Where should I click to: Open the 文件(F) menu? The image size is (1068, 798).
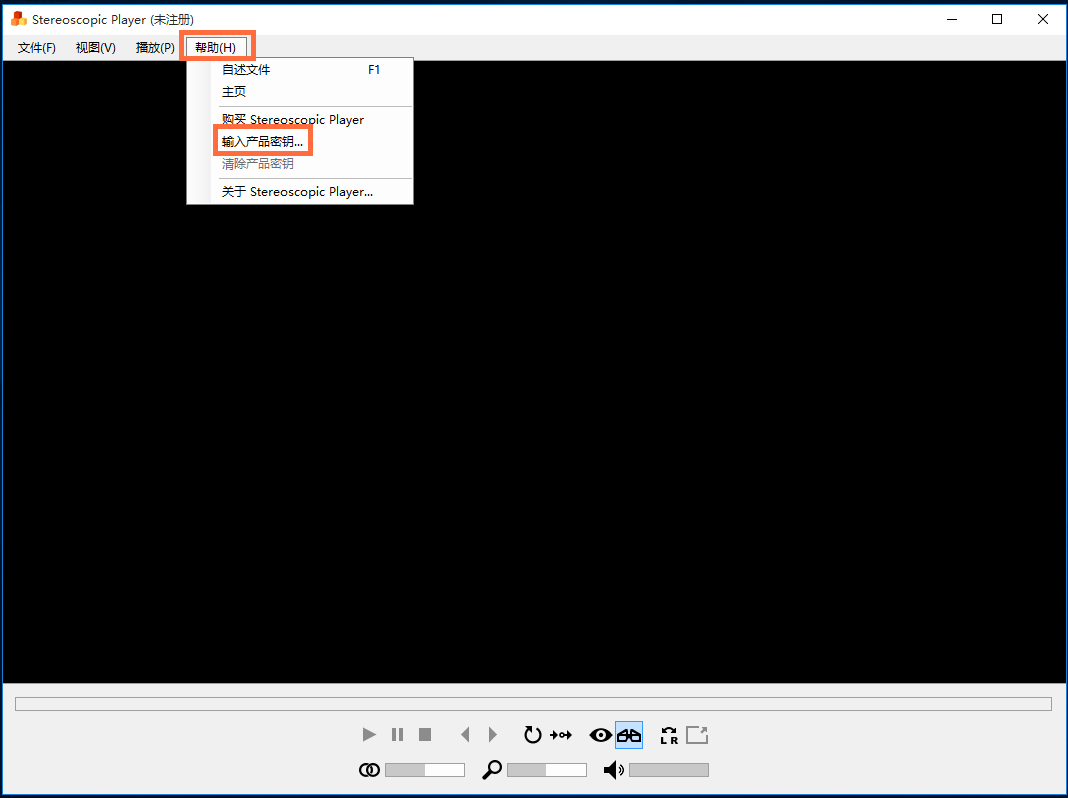pyautogui.click(x=37, y=48)
